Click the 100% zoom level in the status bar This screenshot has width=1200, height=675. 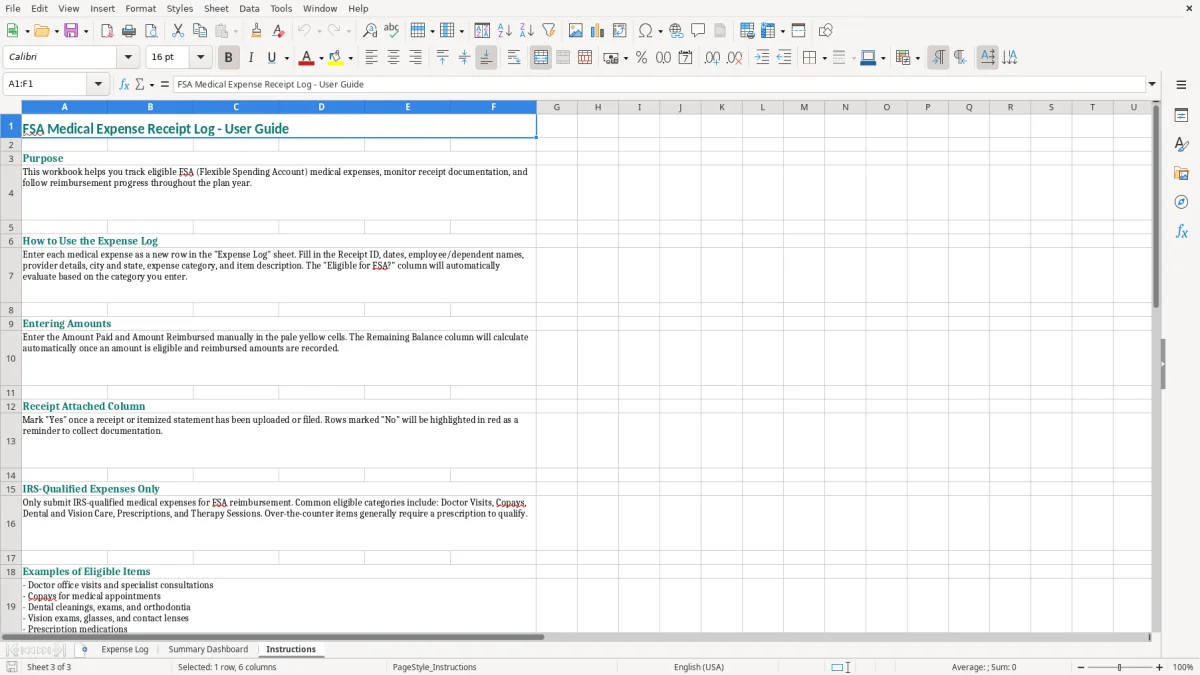click(x=1183, y=667)
